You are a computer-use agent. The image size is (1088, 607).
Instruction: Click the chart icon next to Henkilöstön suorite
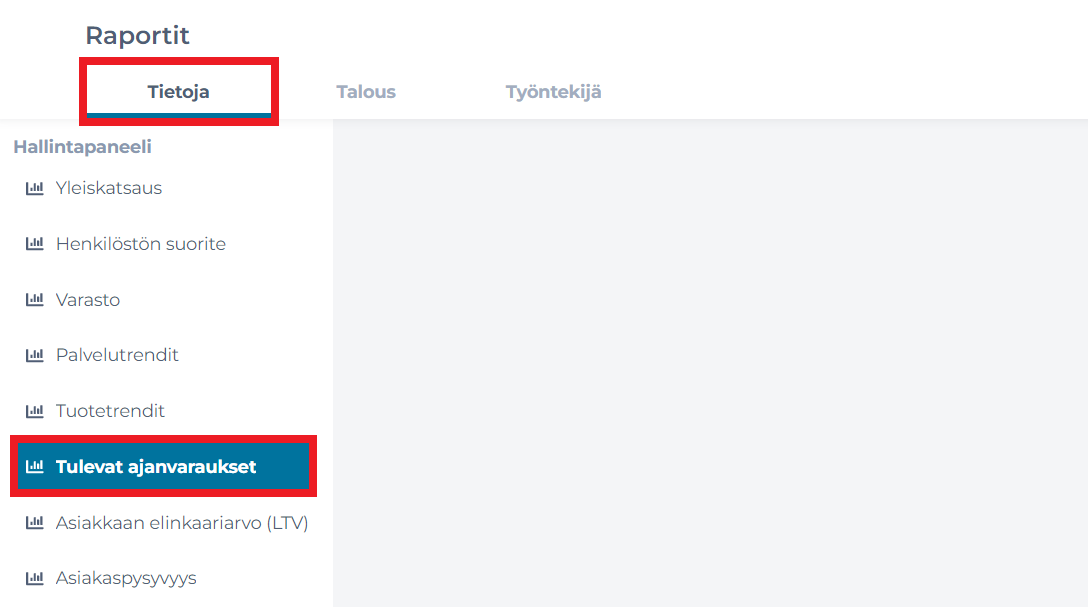[35, 243]
